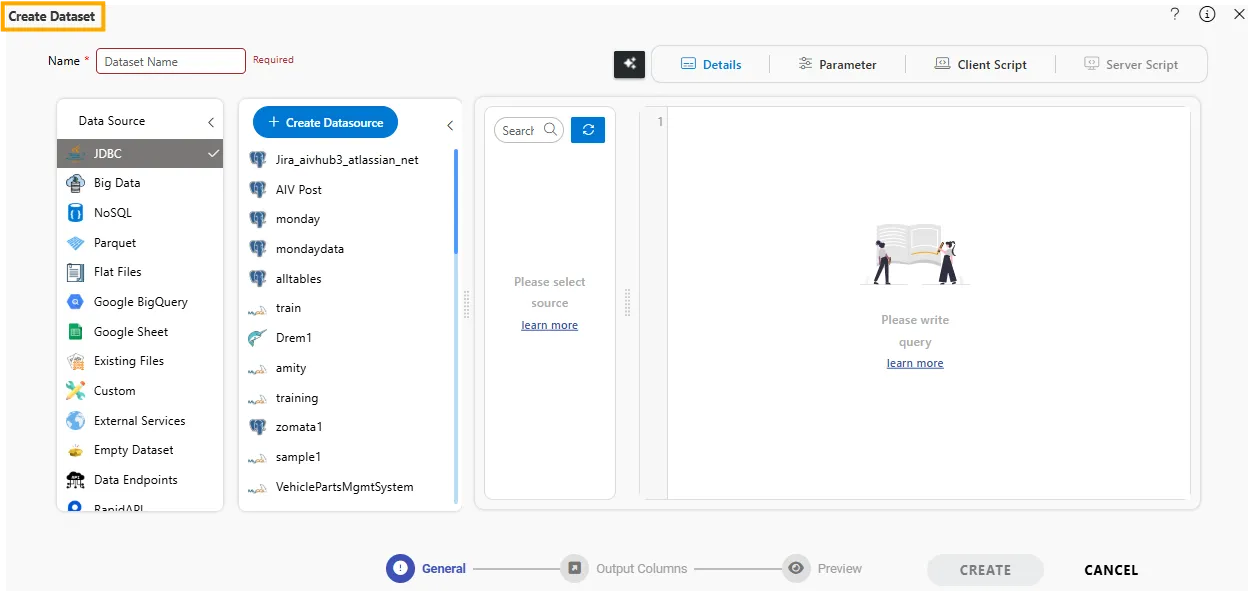The width and height of the screenshot is (1248, 591).
Task: Switch to the Parameter tab
Action: 837,65
